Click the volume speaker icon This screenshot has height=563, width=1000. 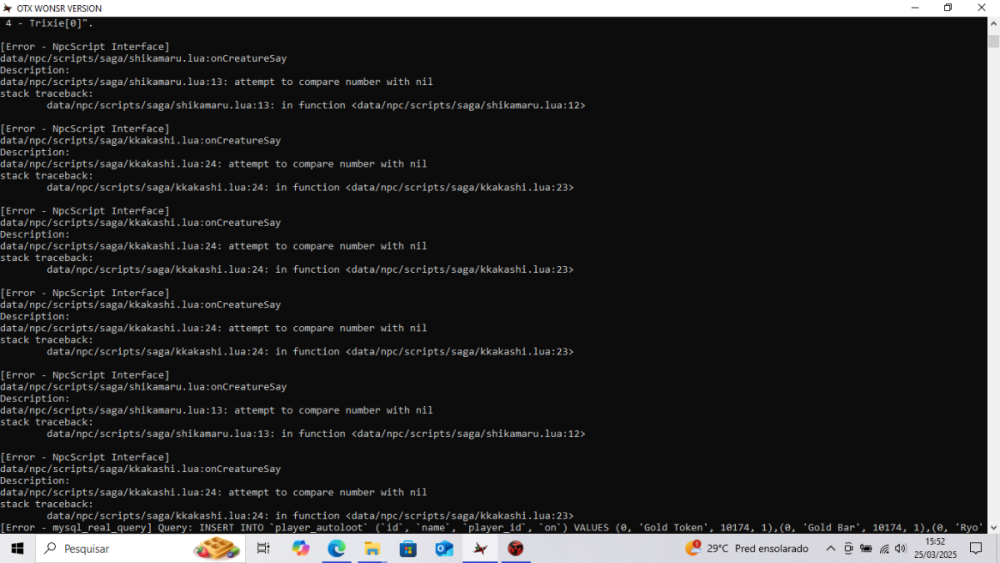pos(901,548)
